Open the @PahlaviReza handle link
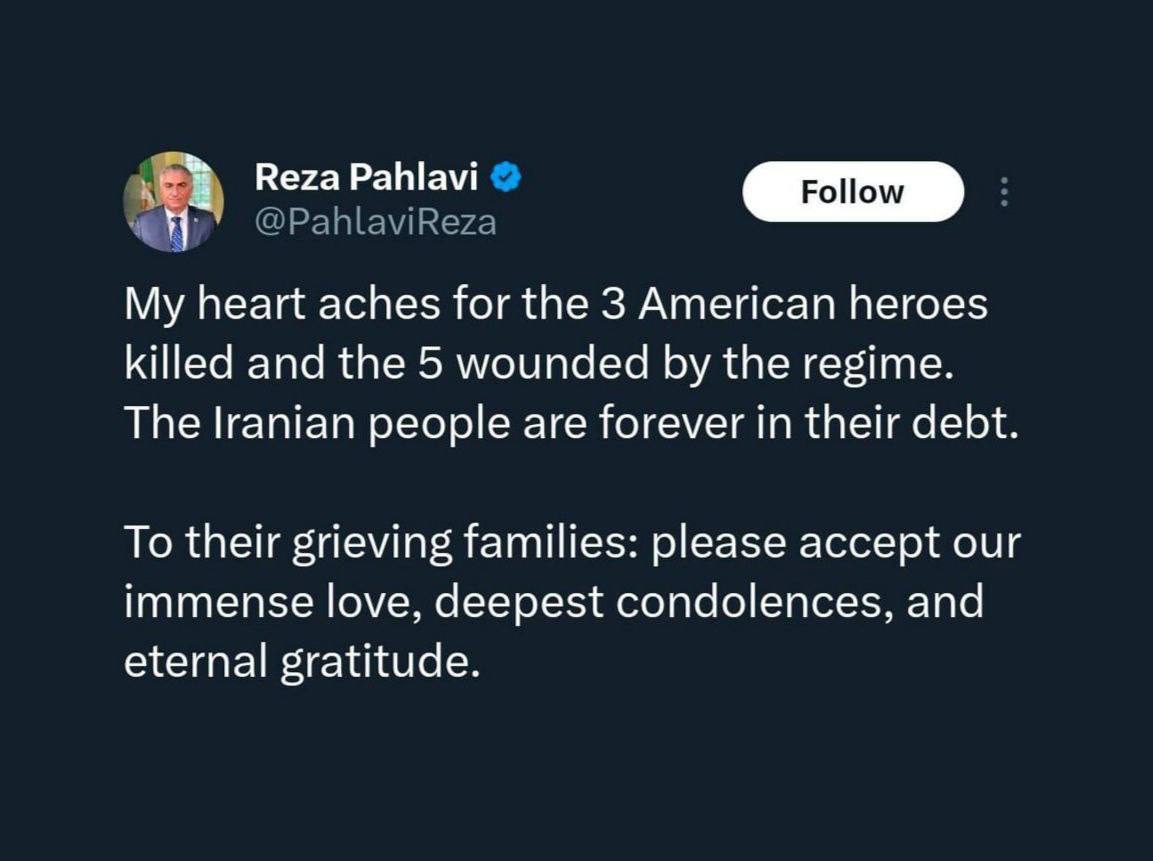Image resolution: width=1153 pixels, height=861 pixels. coord(375,222)
